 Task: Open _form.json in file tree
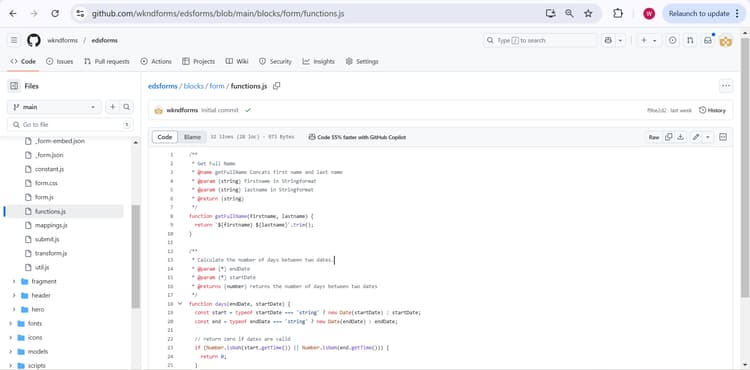pyautogui.click(x=49, y=155)
